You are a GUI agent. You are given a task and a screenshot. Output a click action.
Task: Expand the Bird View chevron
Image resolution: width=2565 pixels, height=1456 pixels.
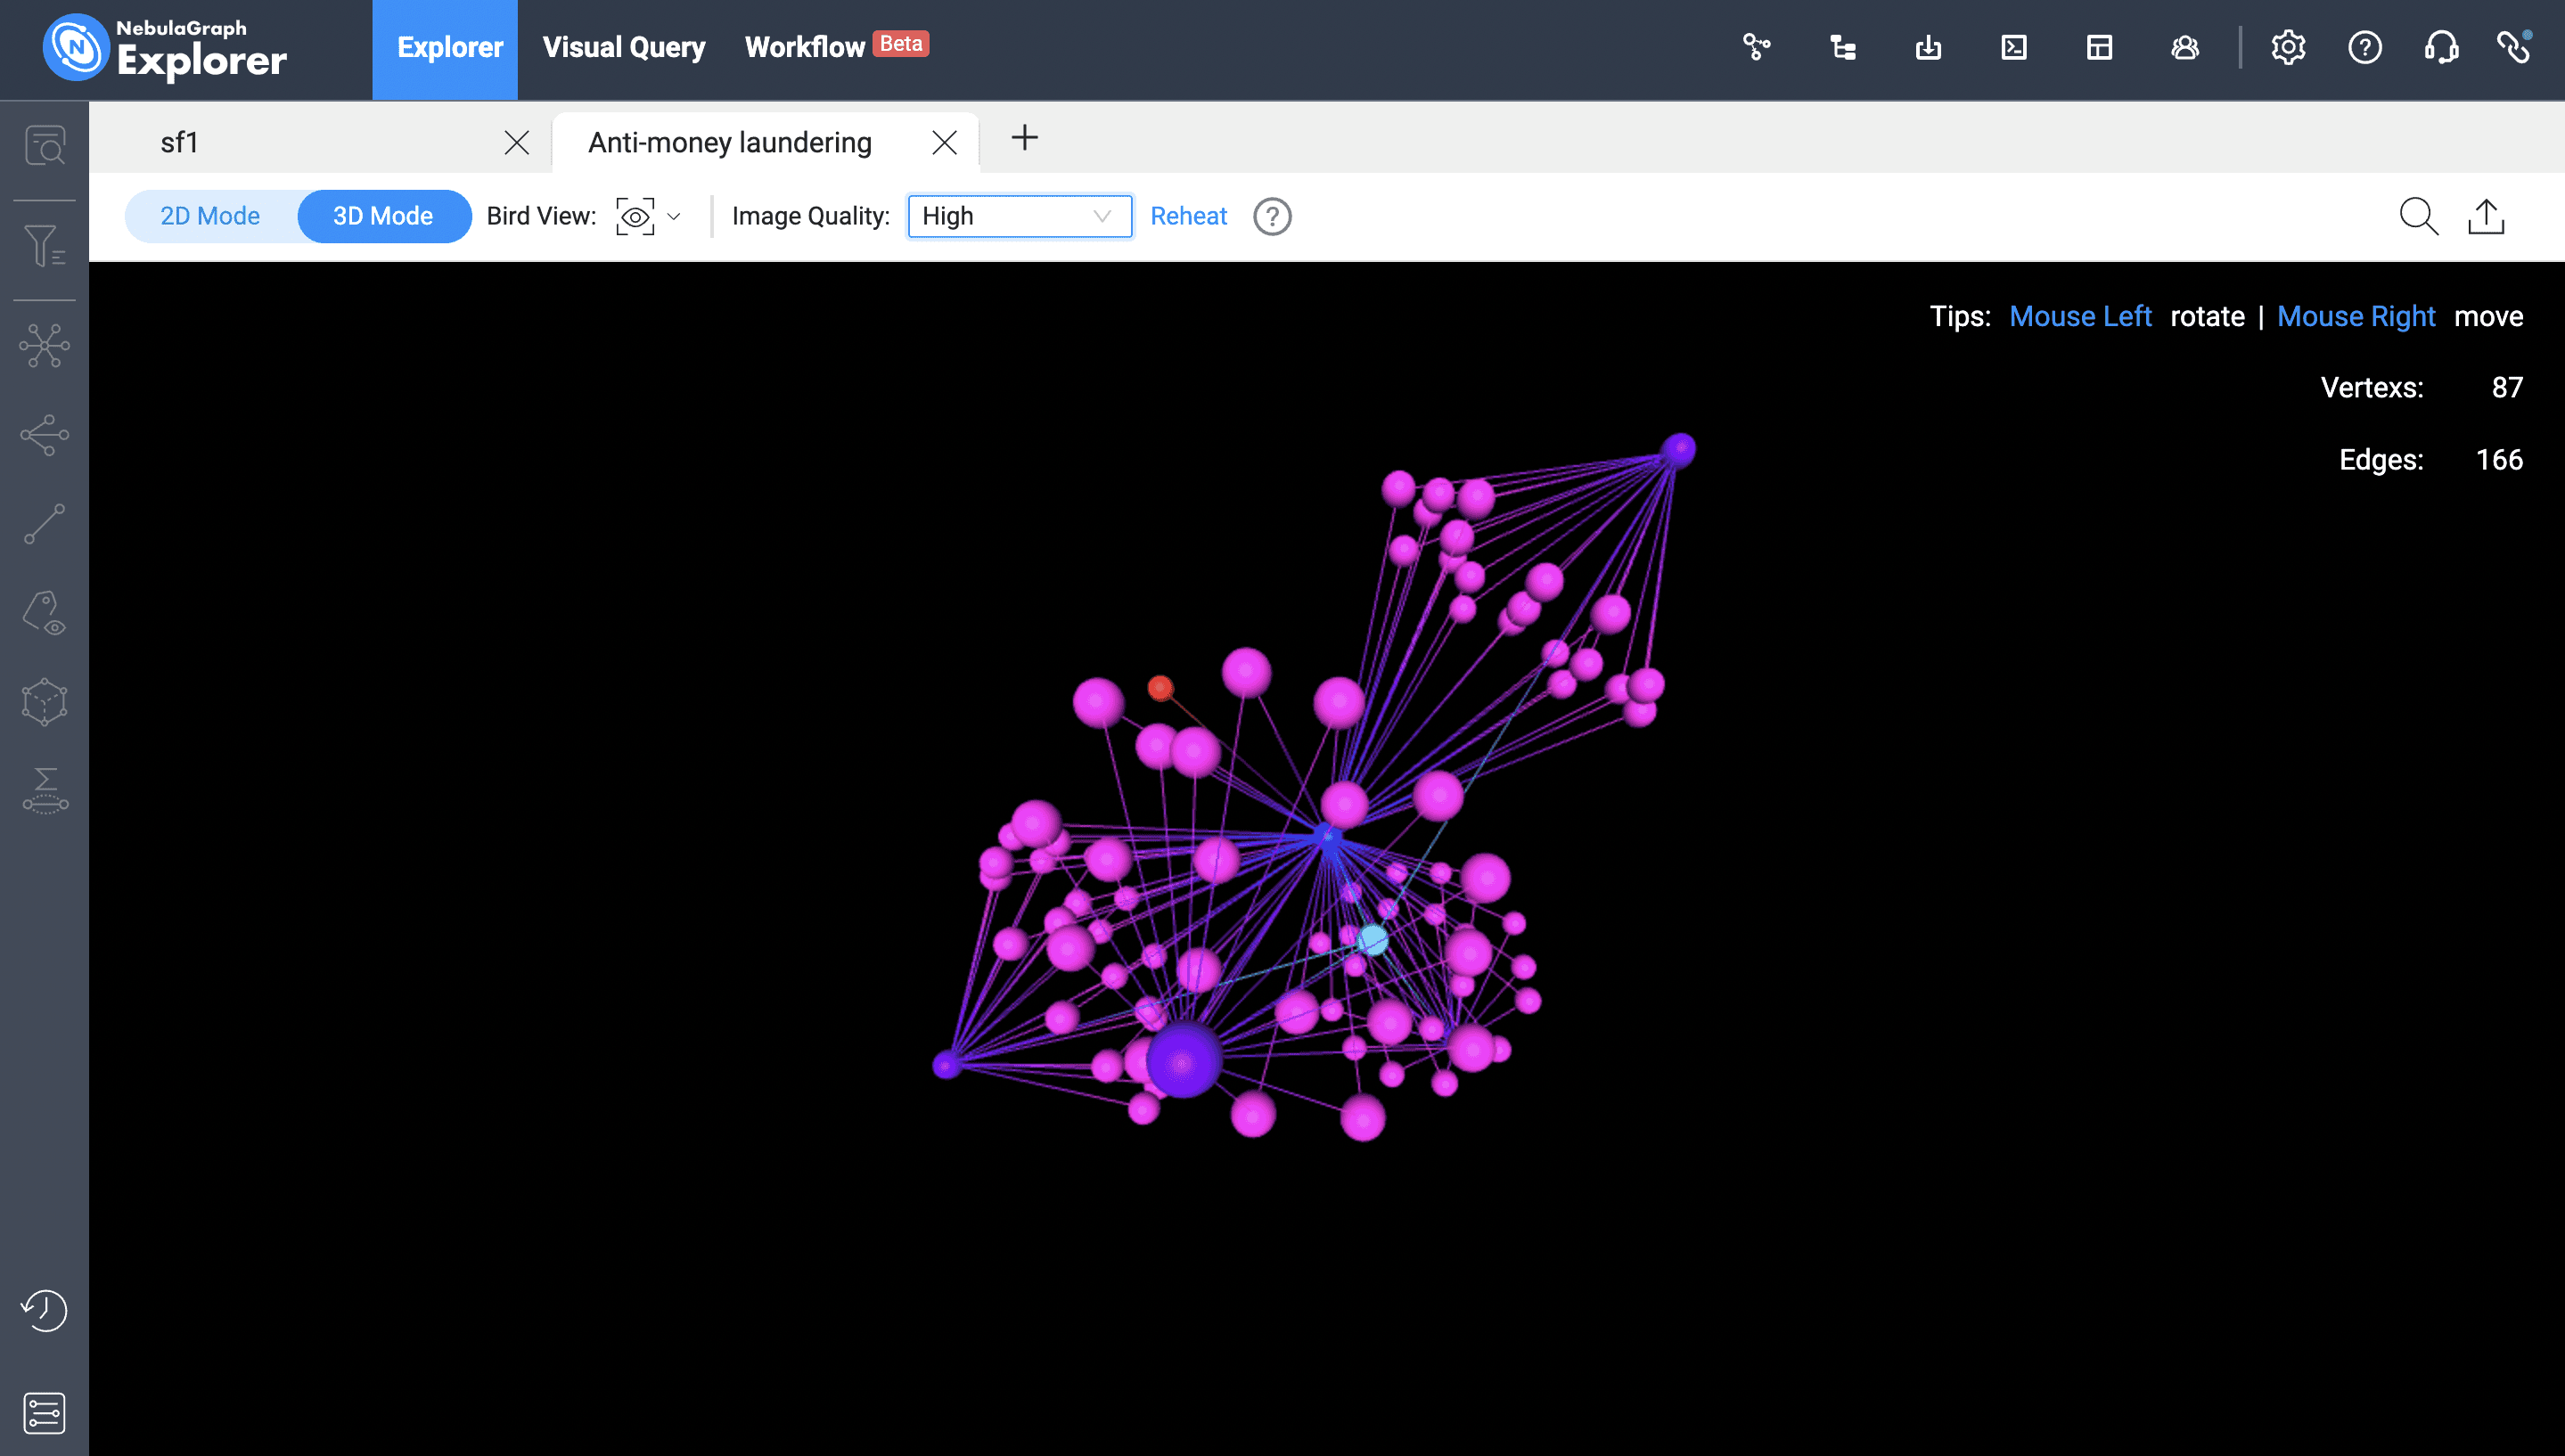point(674,216)
